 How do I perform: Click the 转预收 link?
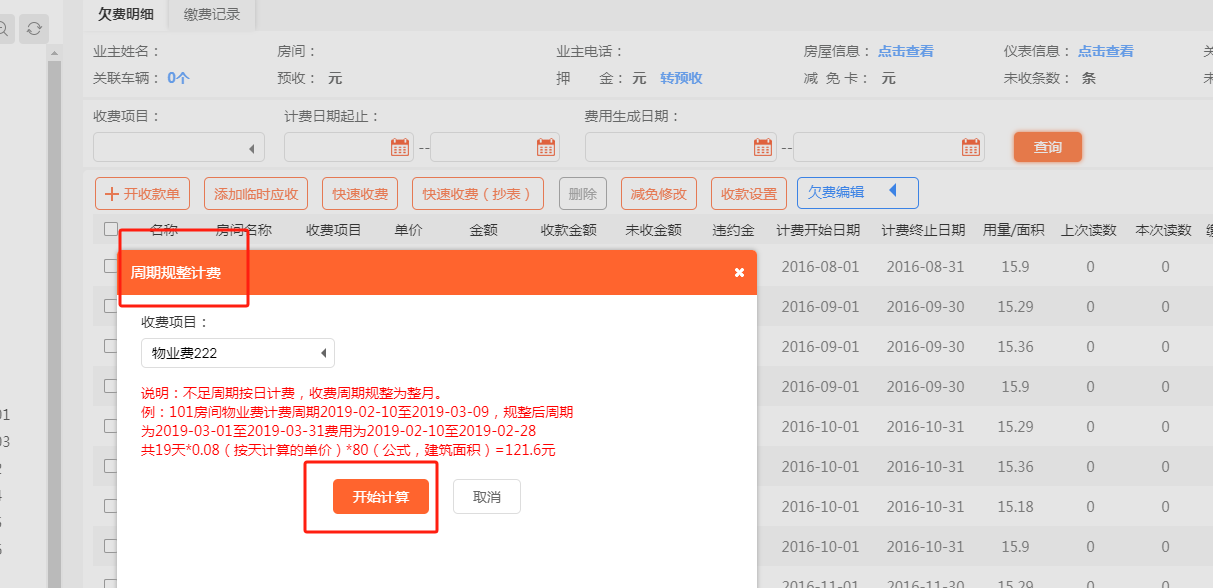[x=681, y=78]
